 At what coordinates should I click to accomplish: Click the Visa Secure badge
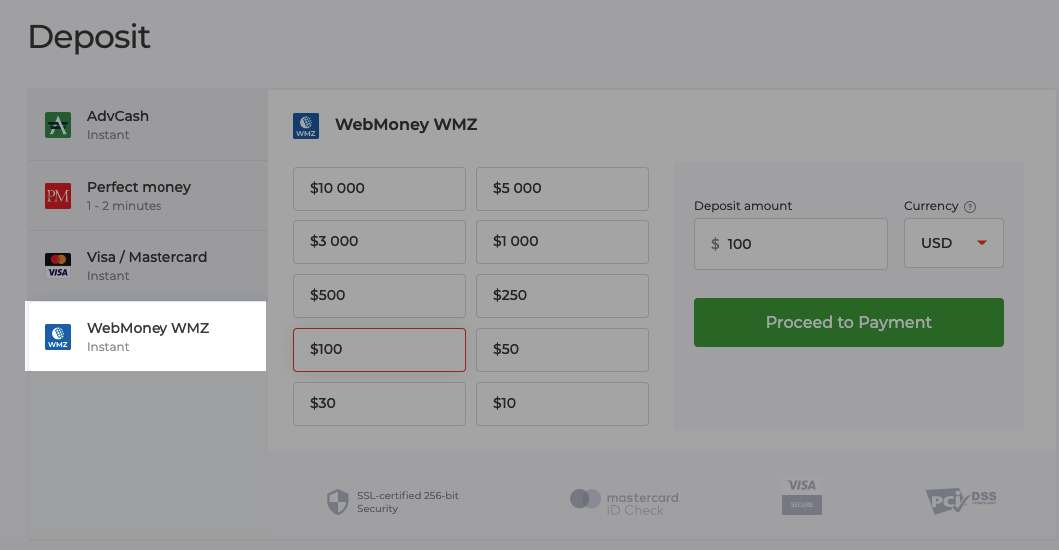point(802,496)
